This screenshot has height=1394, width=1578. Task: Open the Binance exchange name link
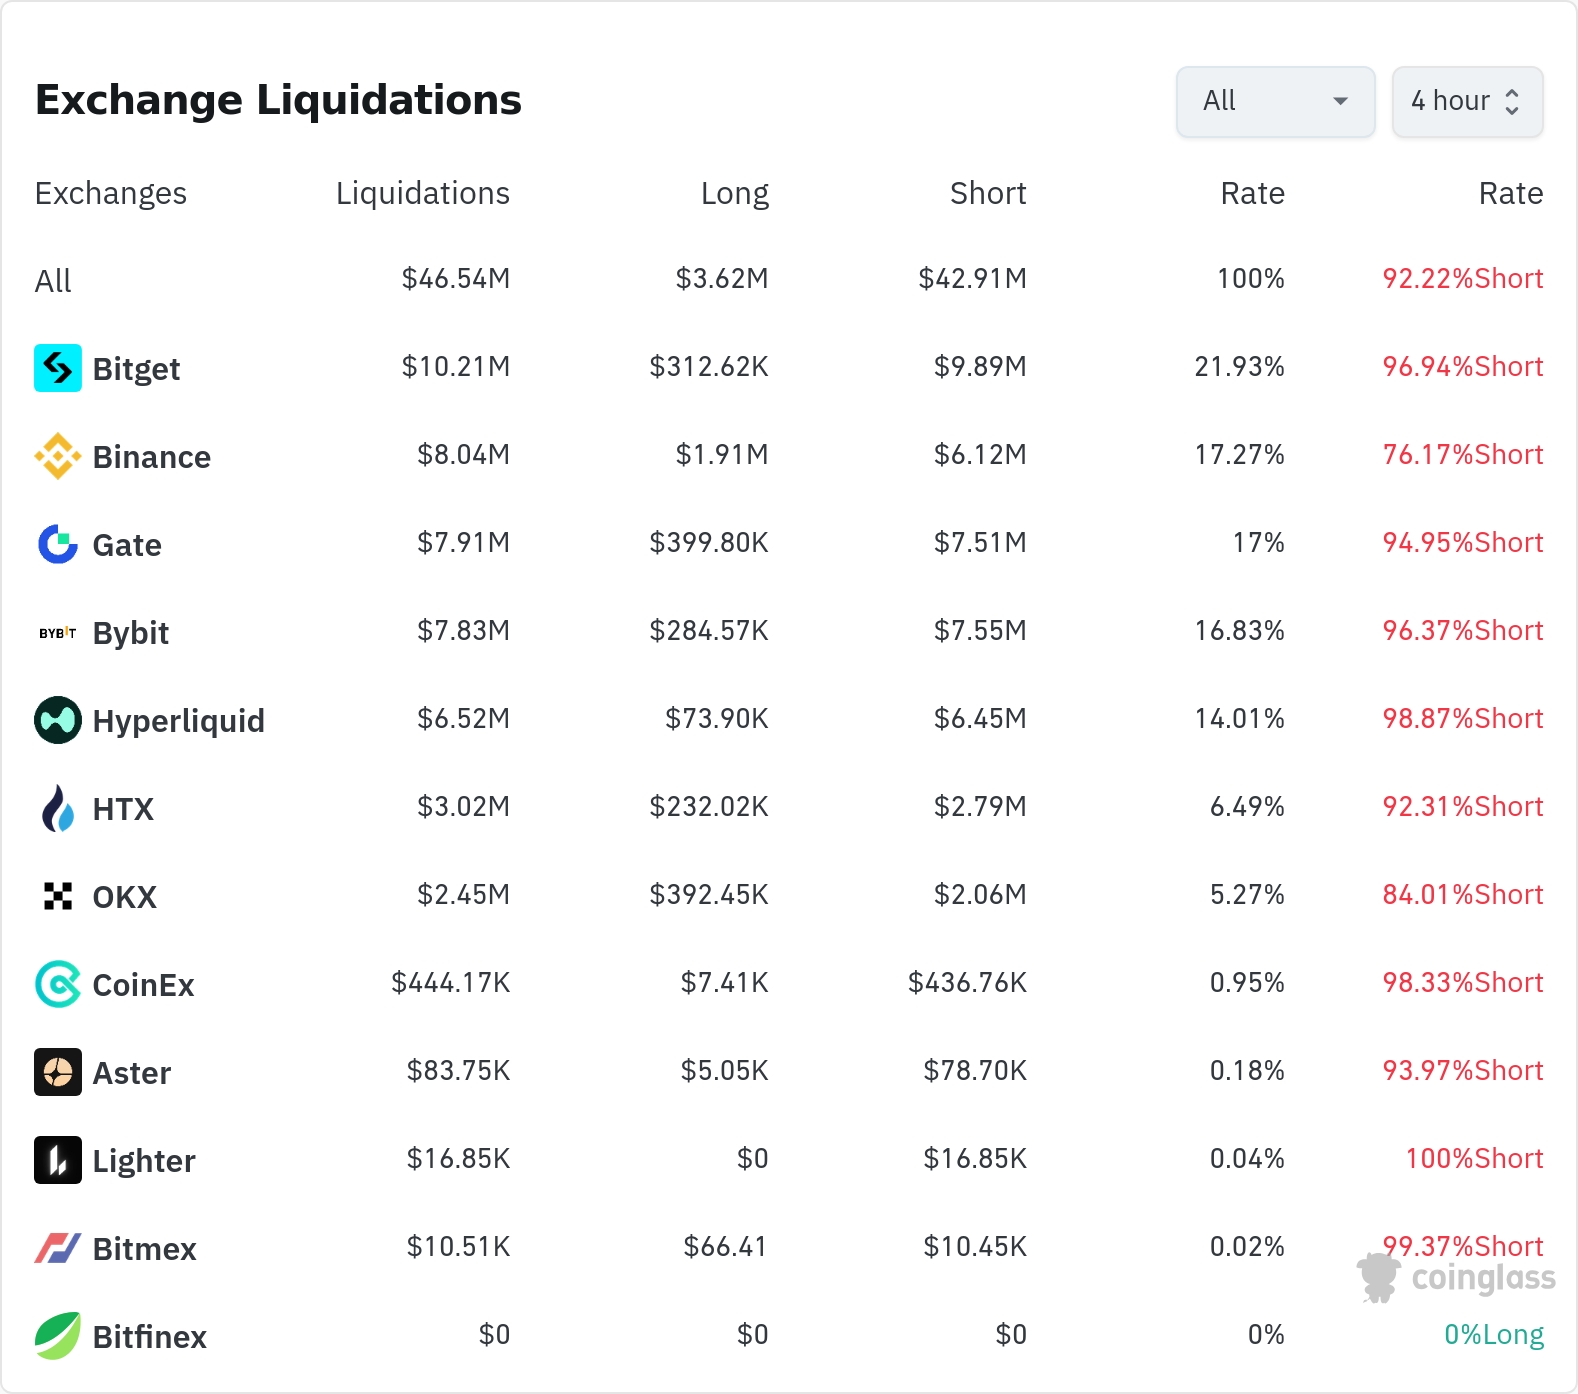click(x=151, y=457)
